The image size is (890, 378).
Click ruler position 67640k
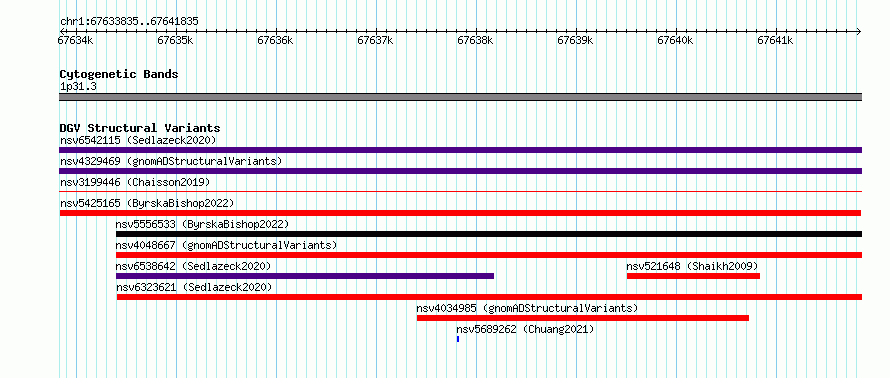point(675,40)
